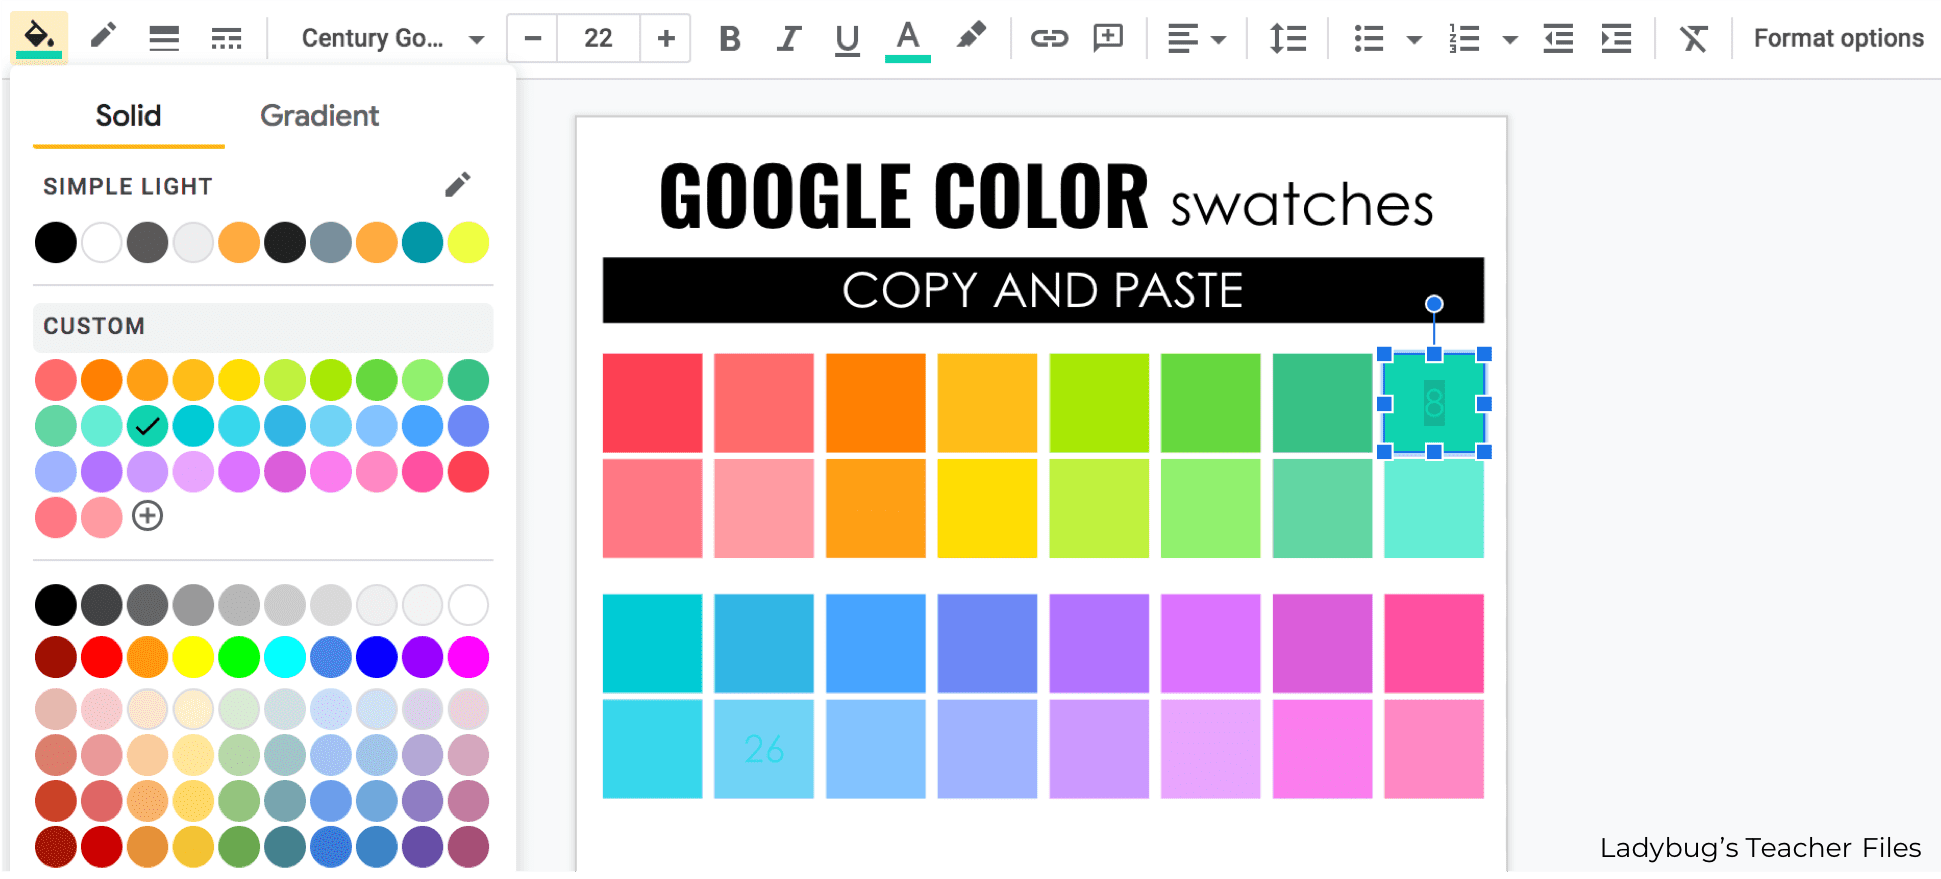
Task: Click the font size field showing 22
Action: click(x=598, y=39)
